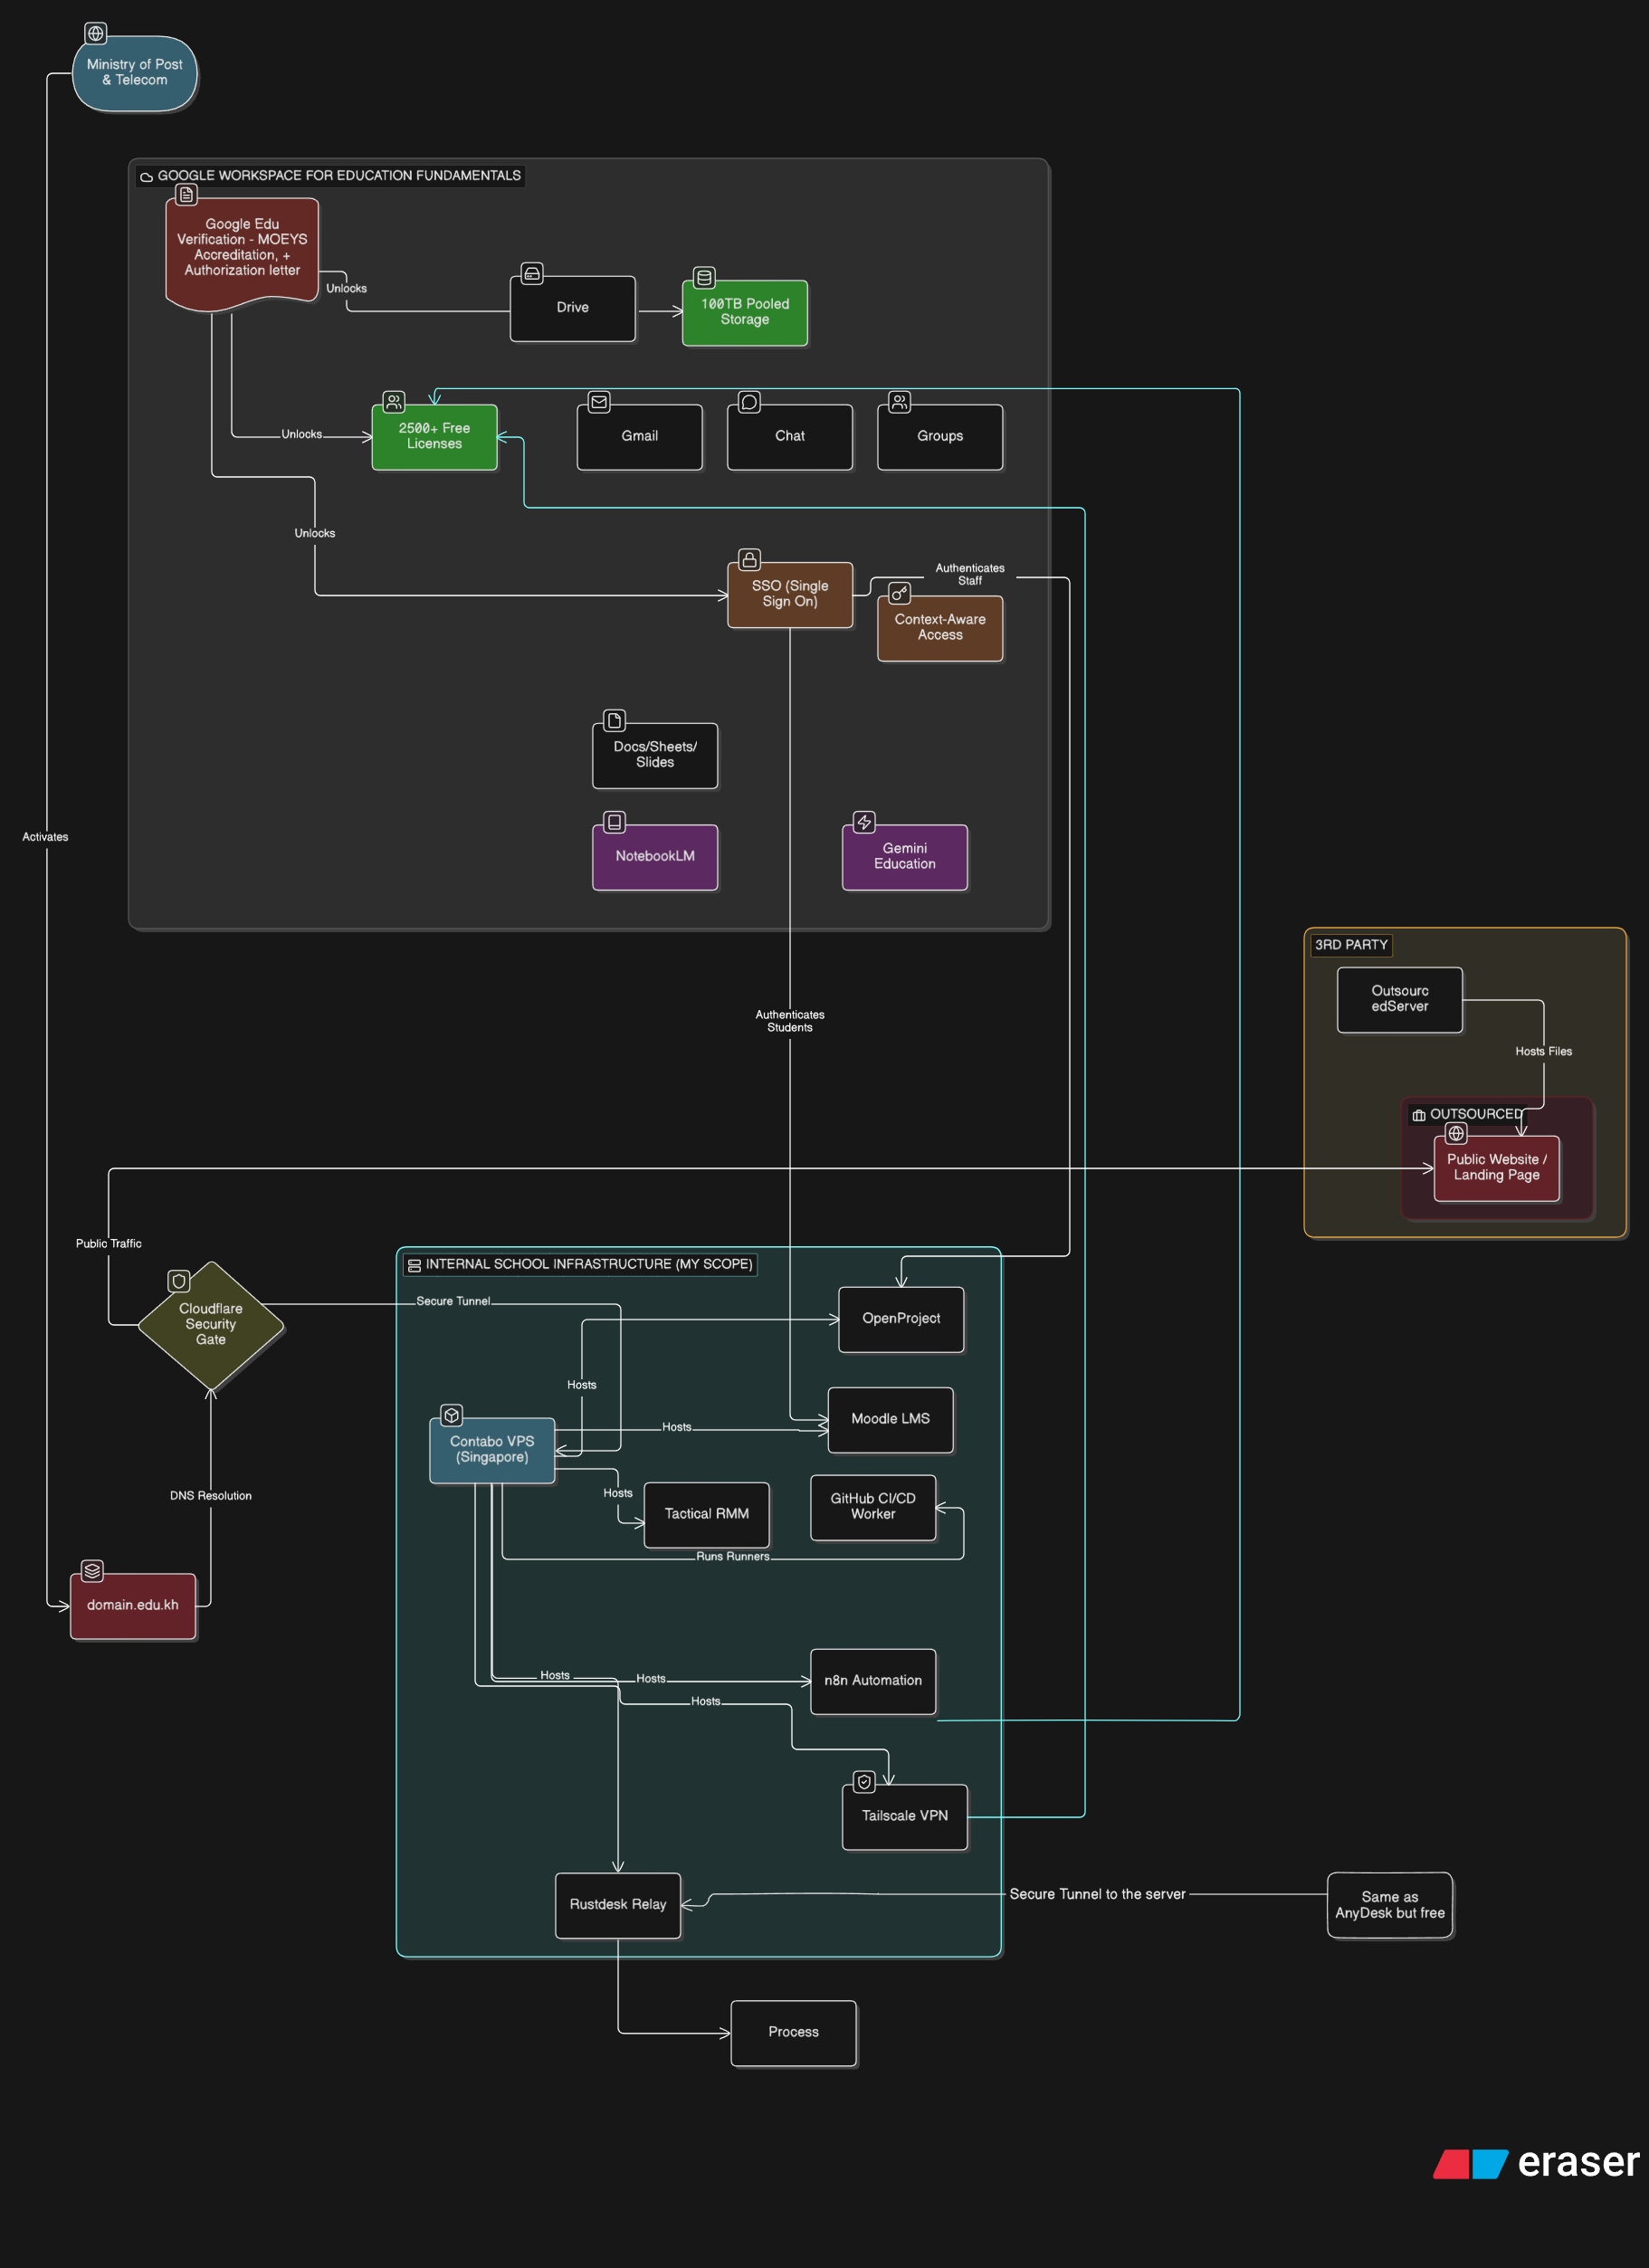1649x2268 pixels.
Task: Click the globe icon on Public Website node
Action: coord(1456,1133)
